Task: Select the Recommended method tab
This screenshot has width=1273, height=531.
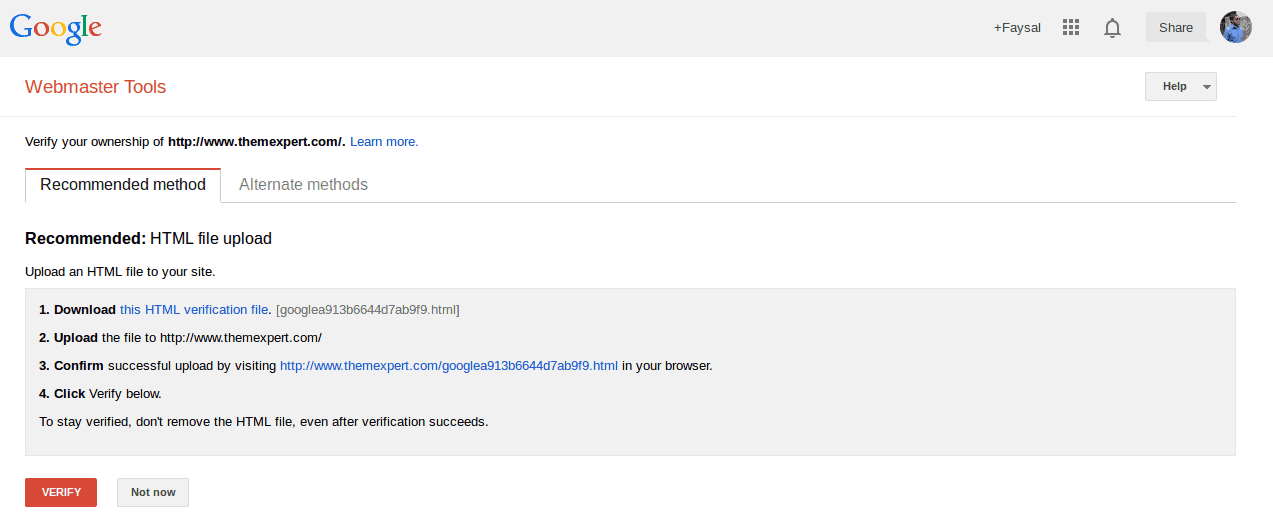Action: pyautogui.click(x=123, y=185)
